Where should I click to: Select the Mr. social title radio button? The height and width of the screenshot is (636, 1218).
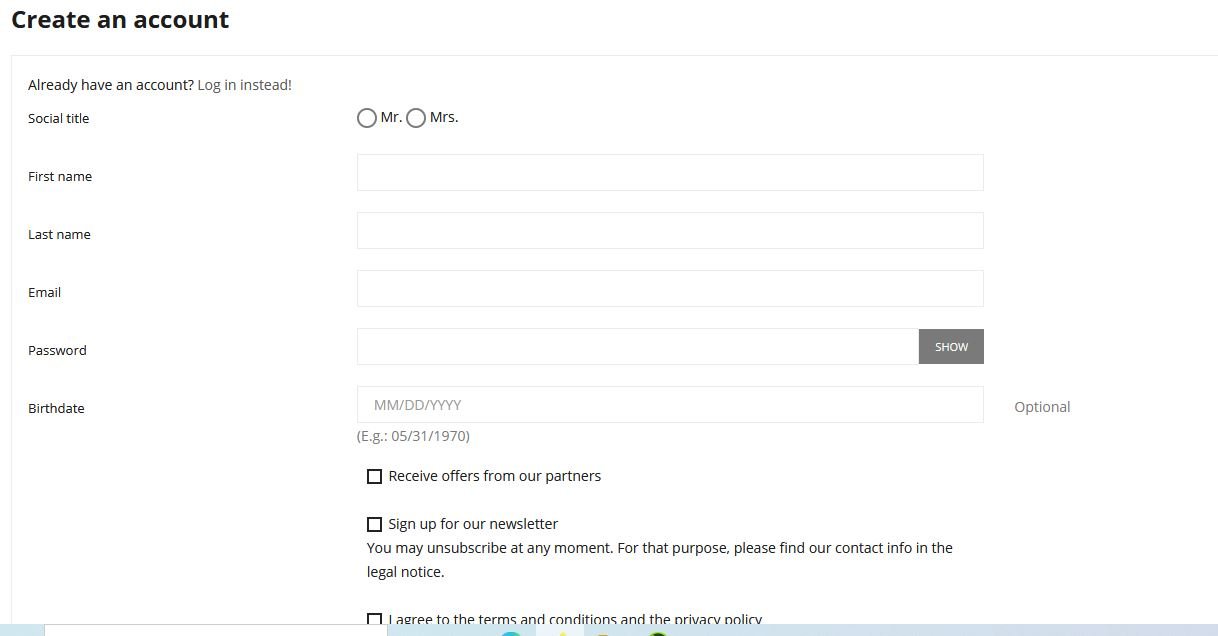tap(367, 118)
